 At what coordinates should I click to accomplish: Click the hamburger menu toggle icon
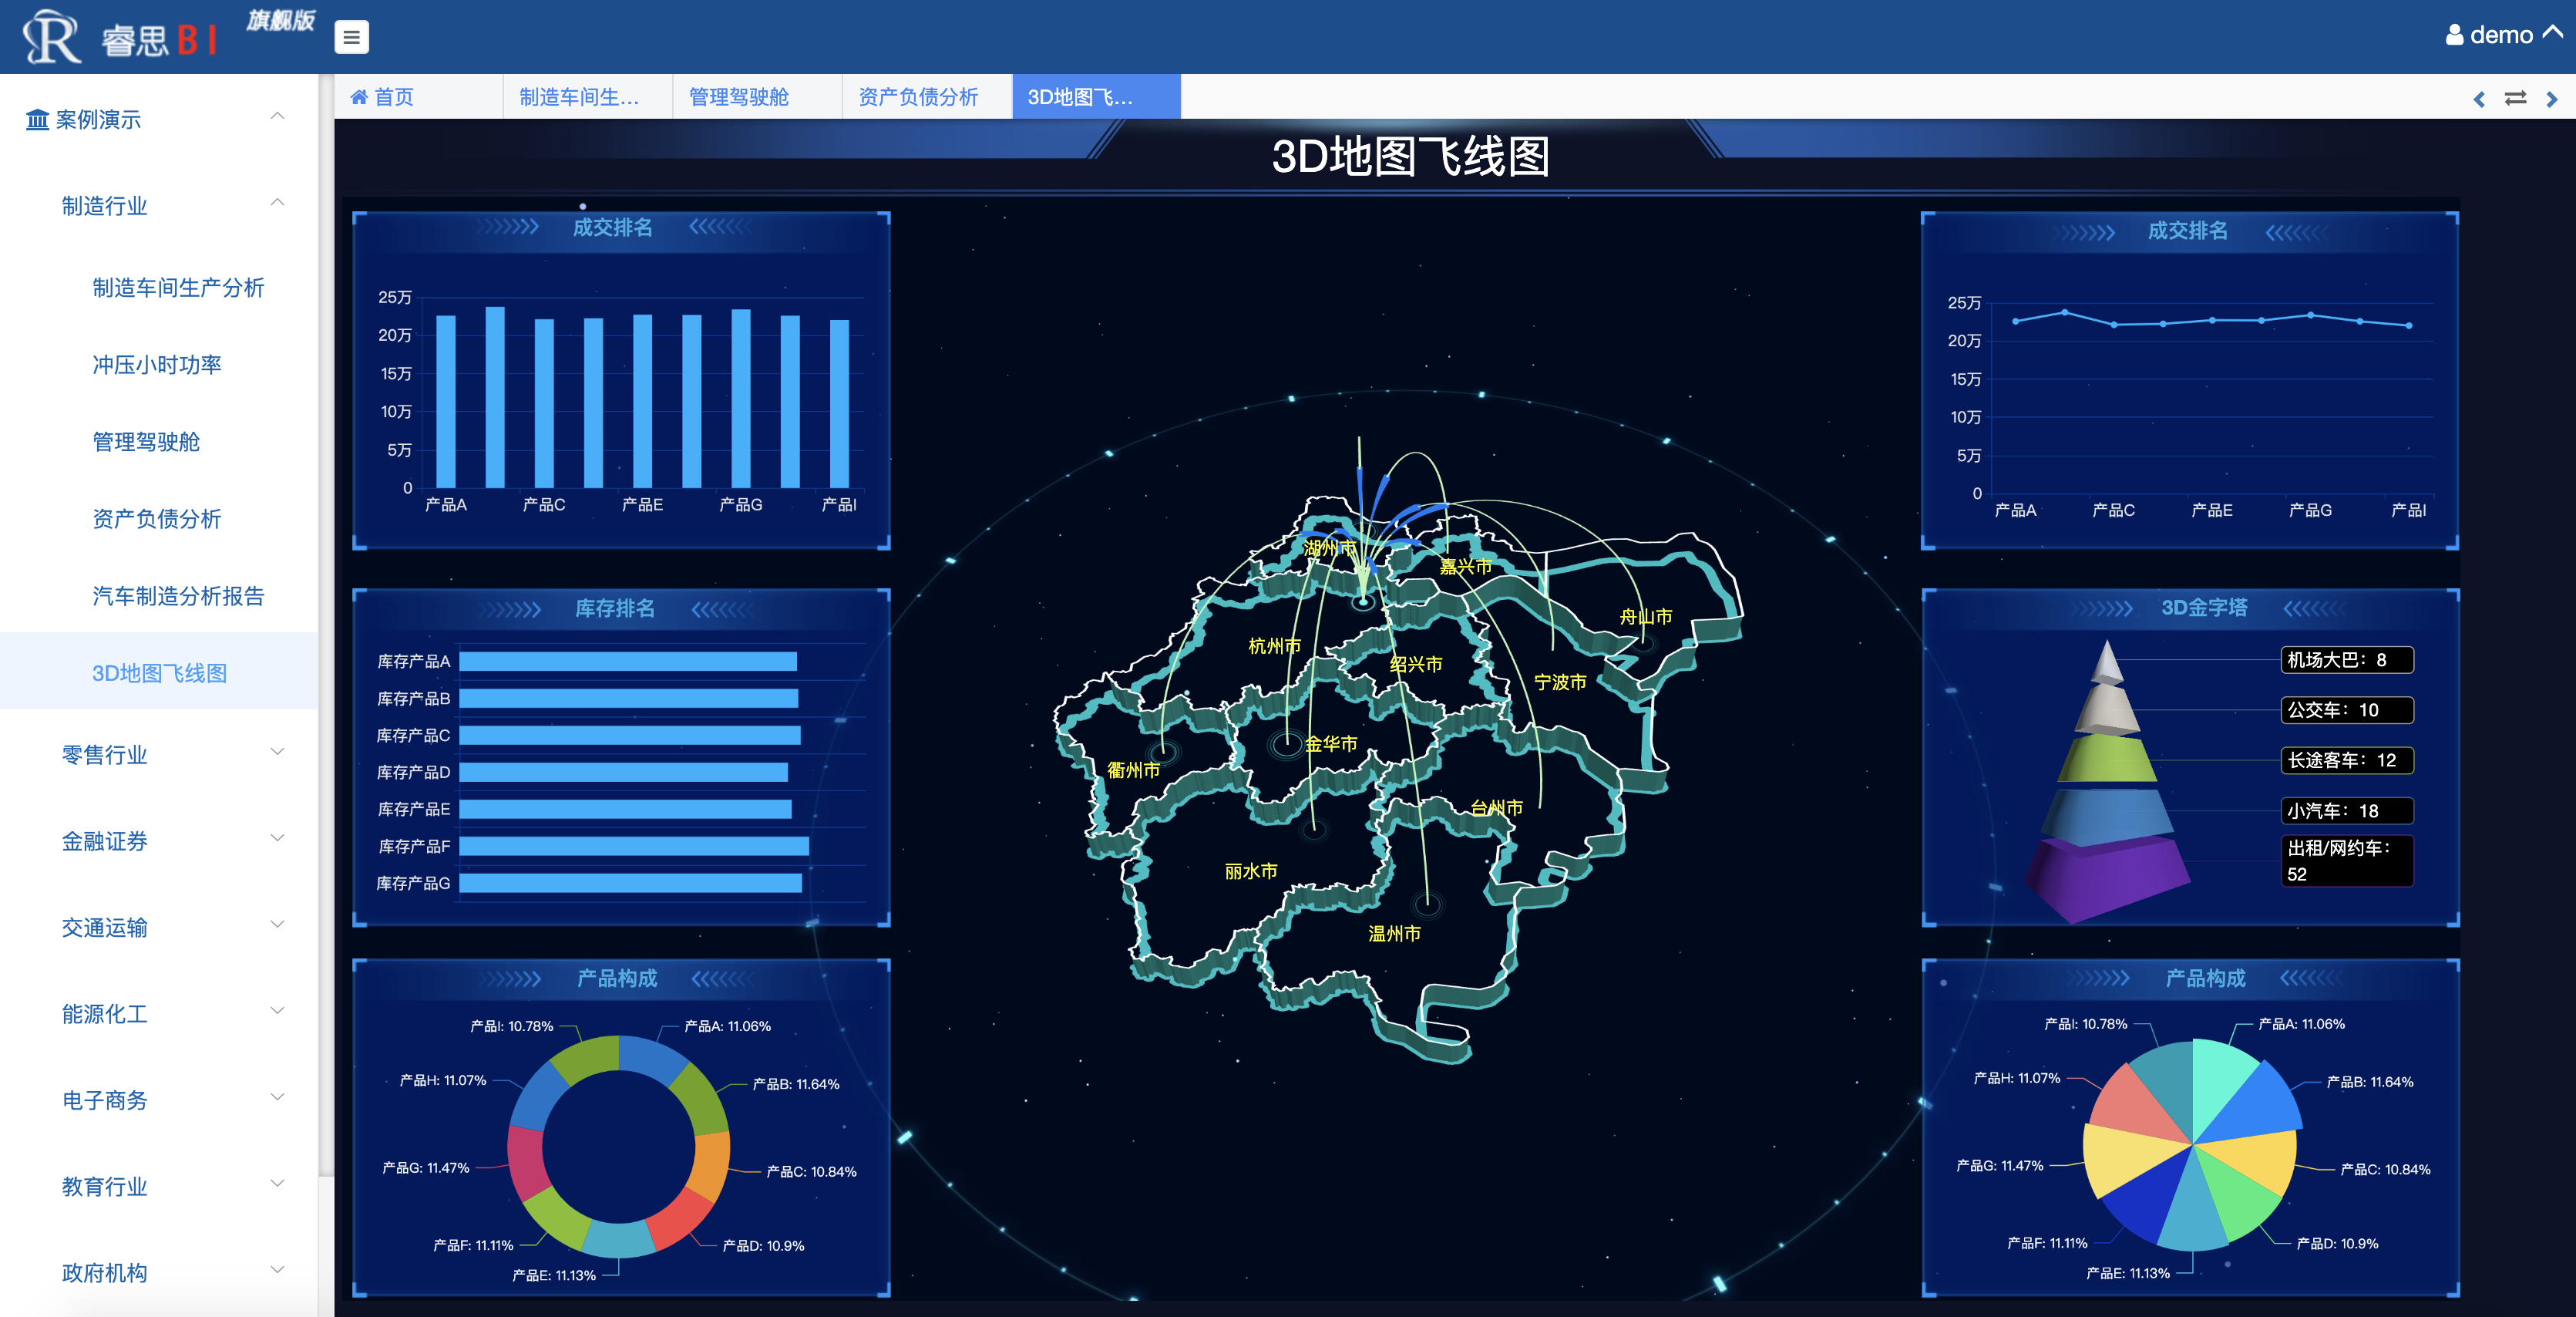350,37
